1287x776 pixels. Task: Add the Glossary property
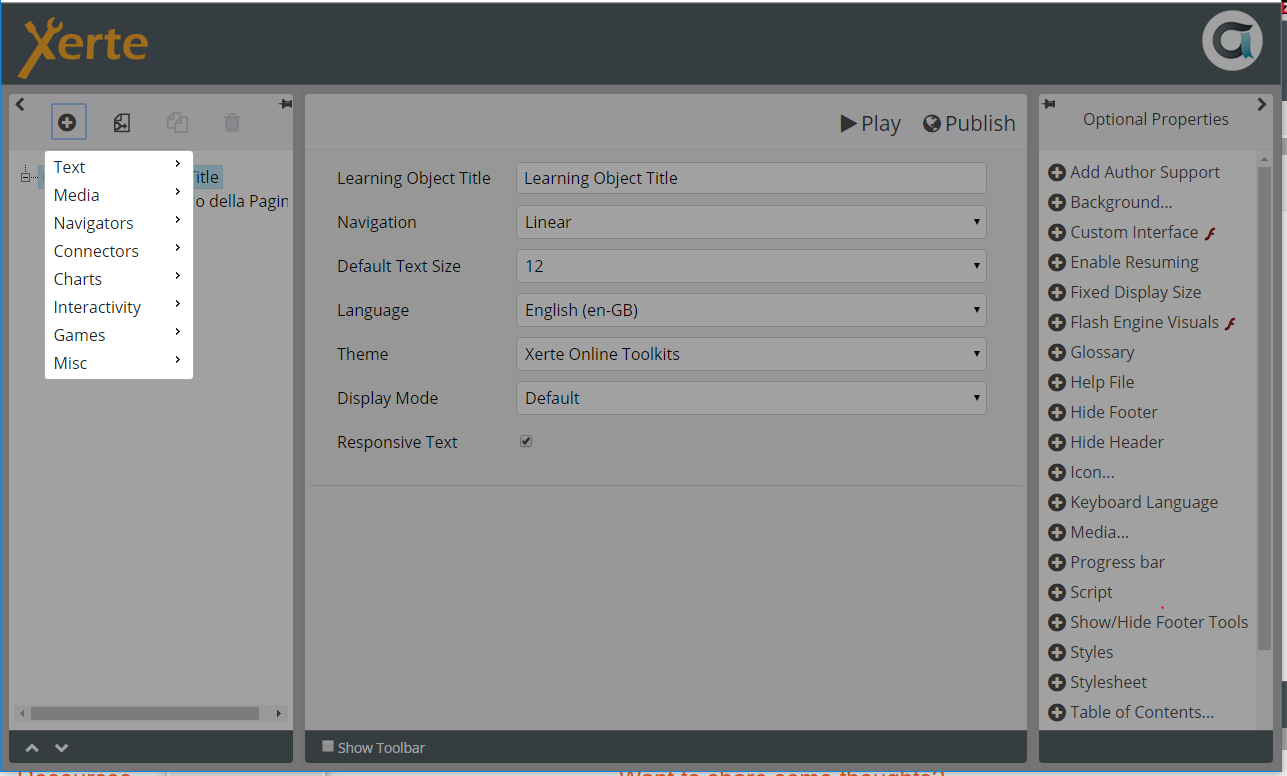click(1091, 352)
